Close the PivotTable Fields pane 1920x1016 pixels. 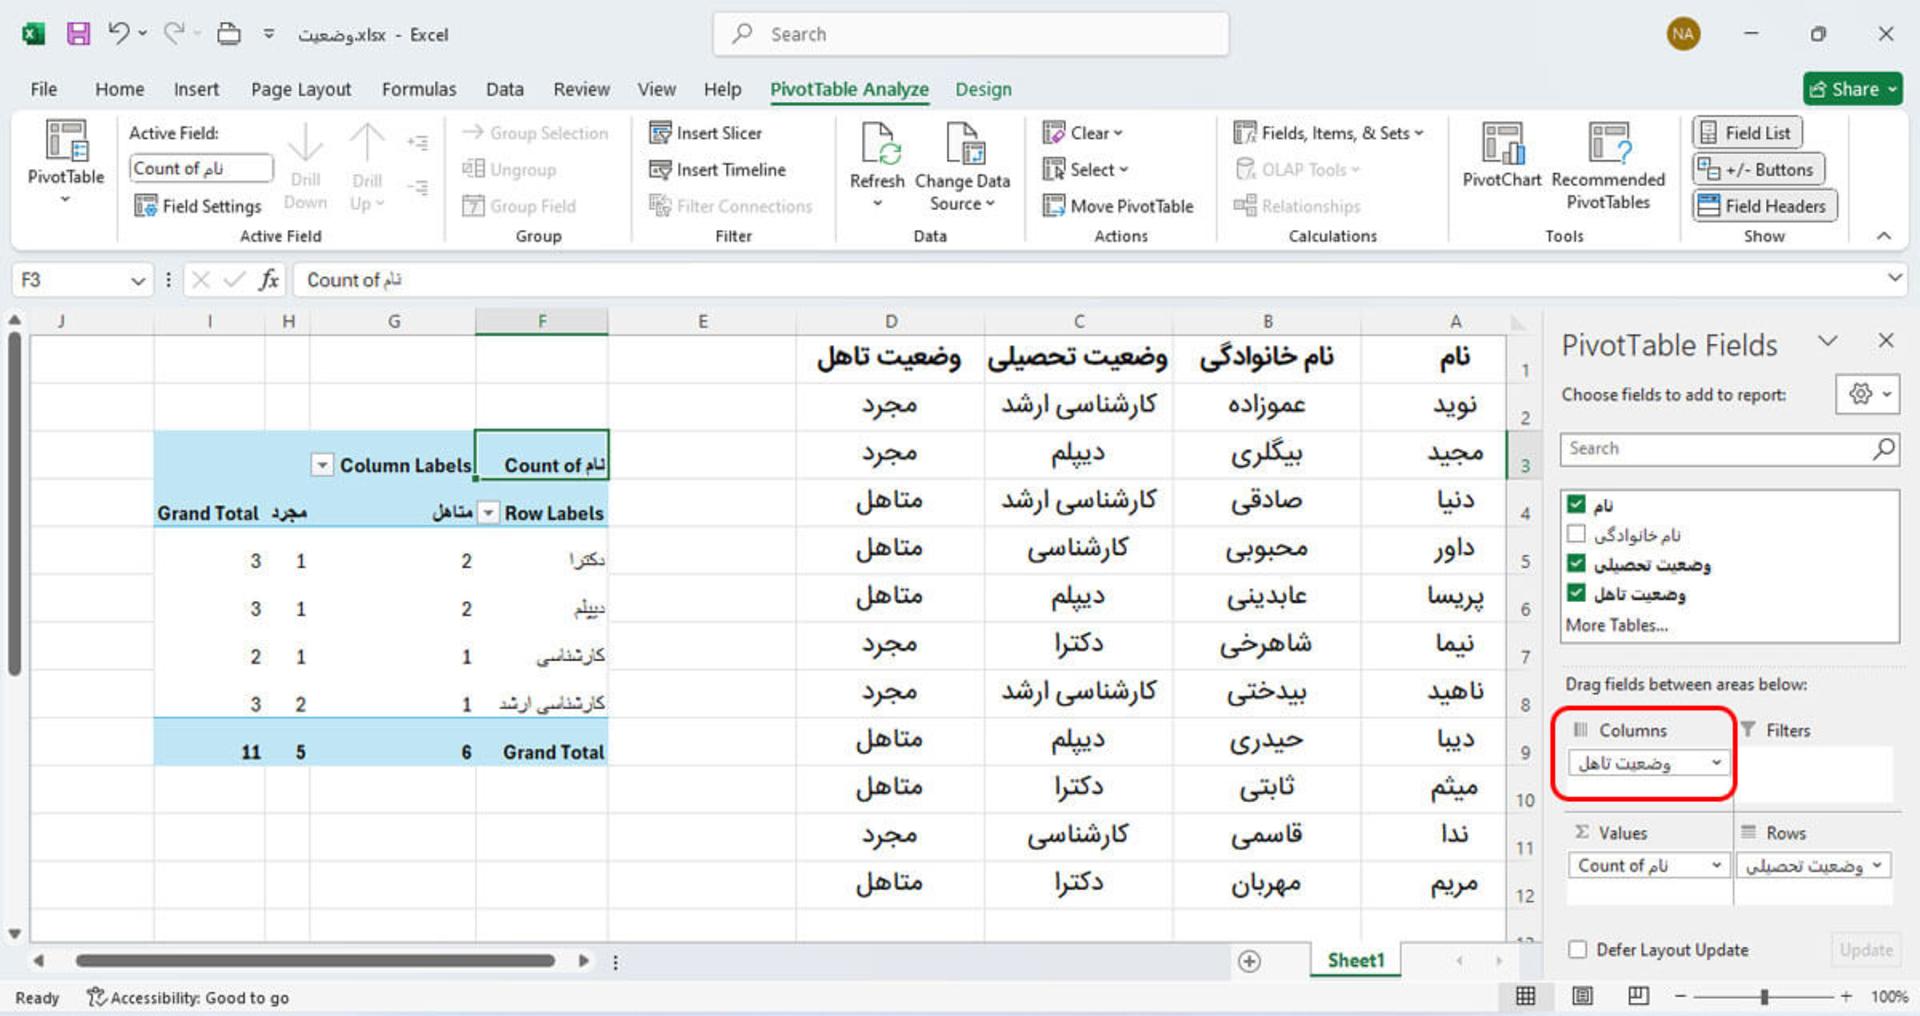1886,341
